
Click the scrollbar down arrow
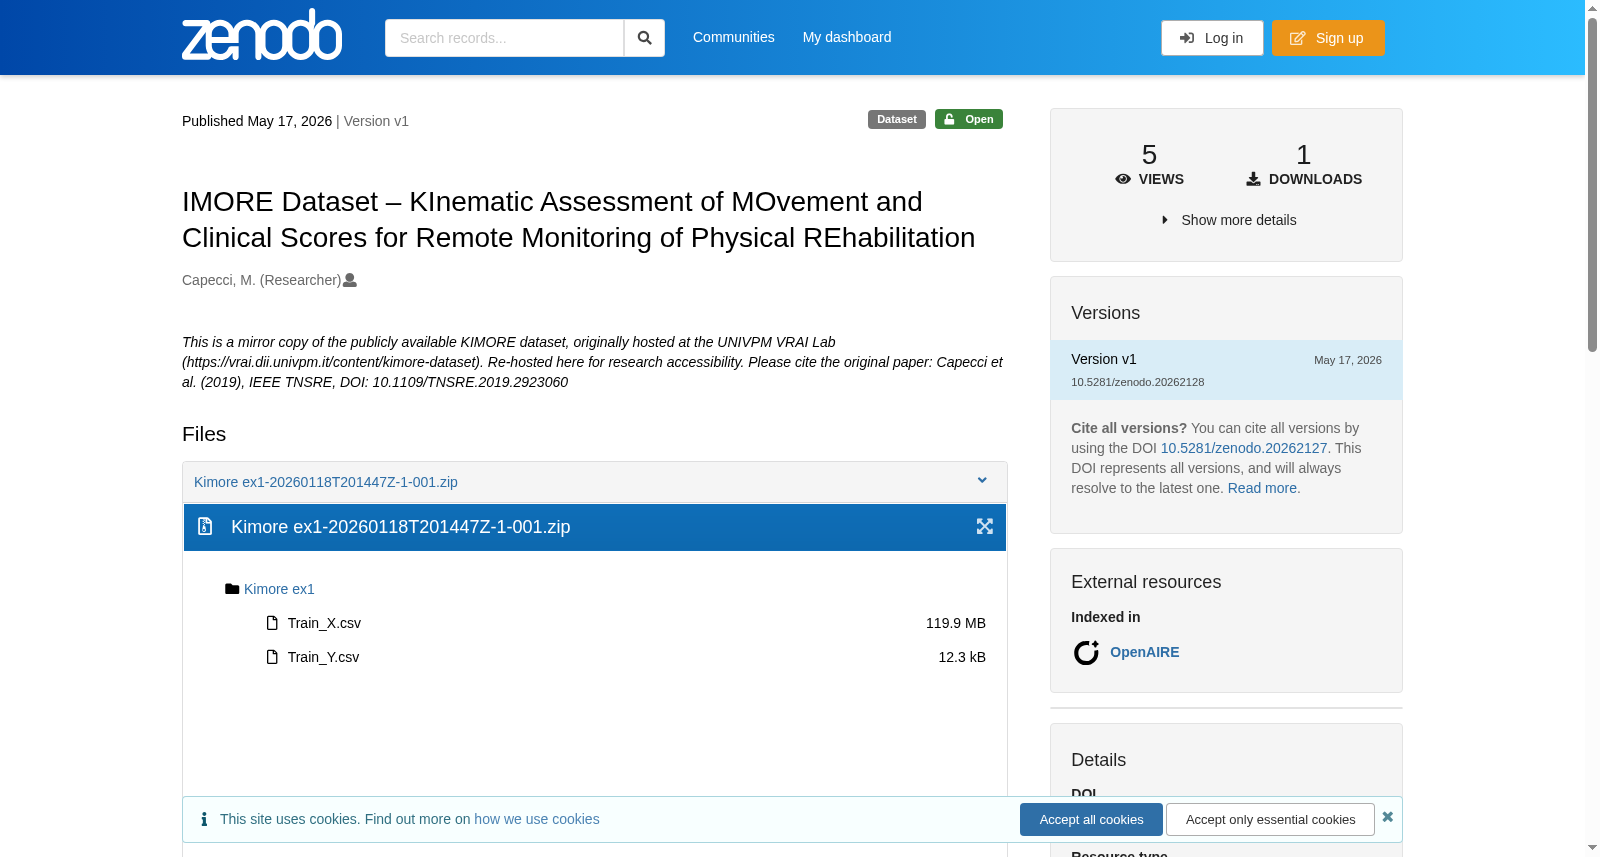tap(1592, 848)
